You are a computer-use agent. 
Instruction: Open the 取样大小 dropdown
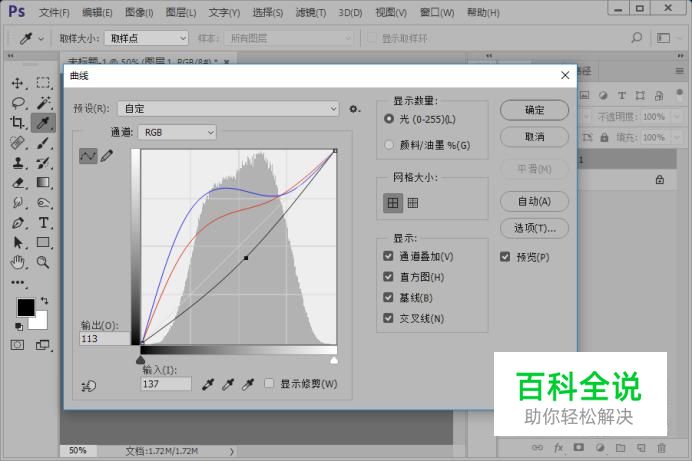point(147,38)
